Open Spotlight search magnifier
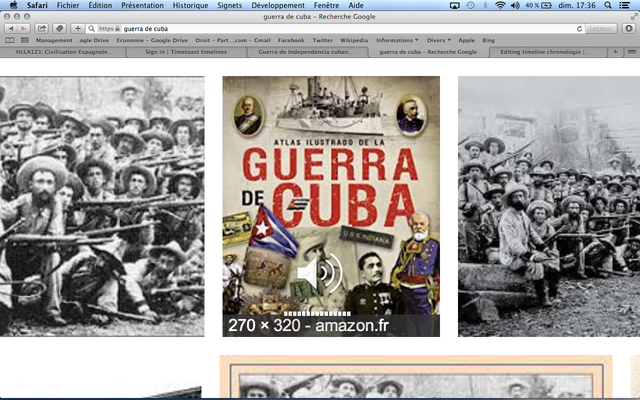 tap(608, 5)
